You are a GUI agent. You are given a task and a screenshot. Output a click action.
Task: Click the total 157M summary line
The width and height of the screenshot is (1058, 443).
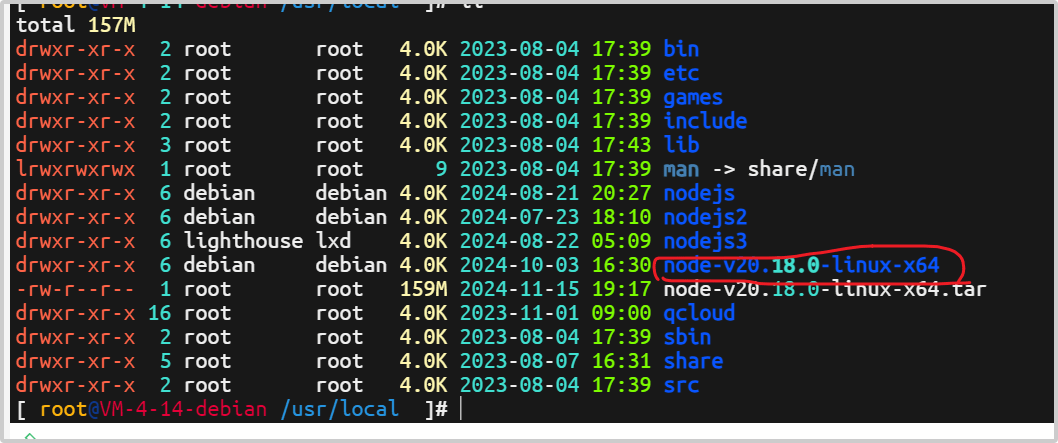click(64, 25)
